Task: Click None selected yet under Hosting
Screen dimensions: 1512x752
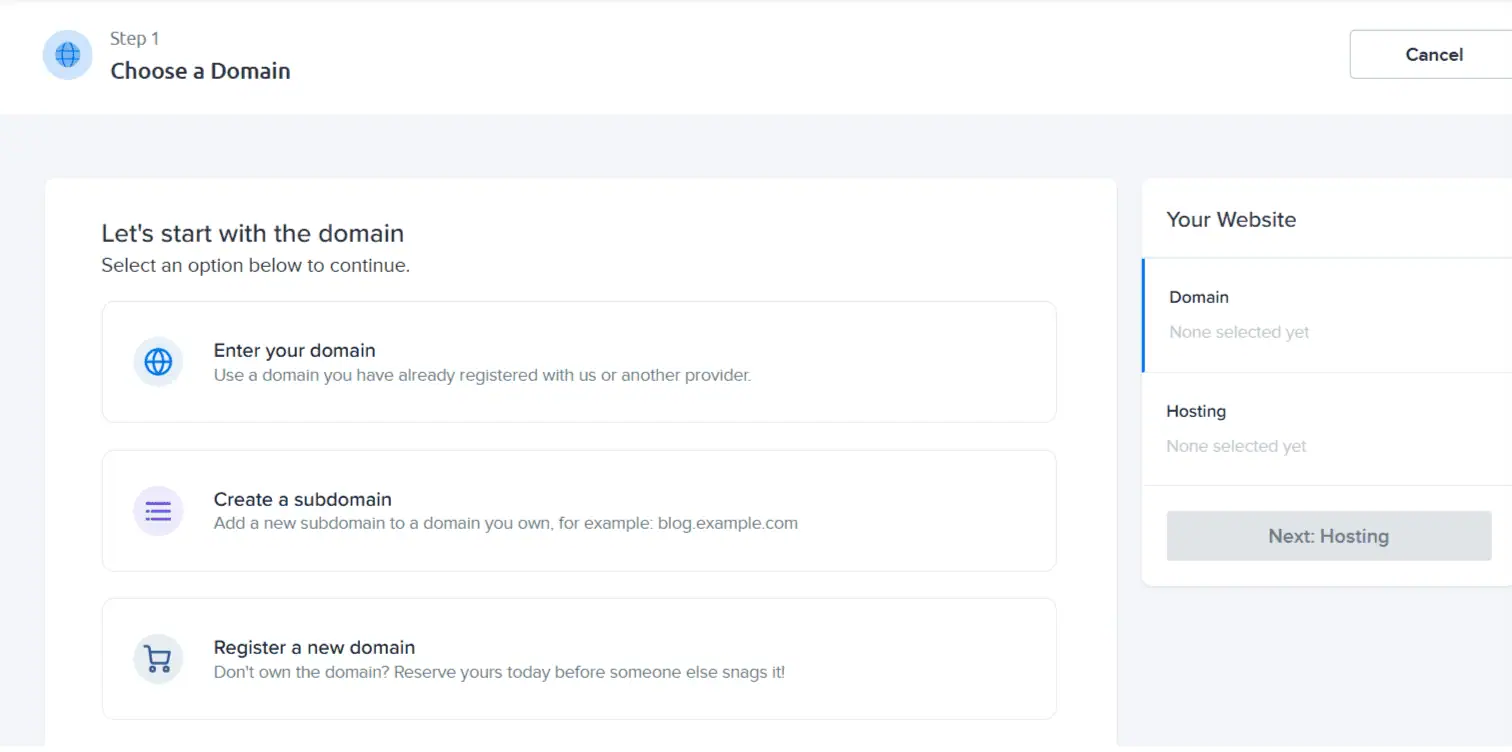Action: point(1236,446)
